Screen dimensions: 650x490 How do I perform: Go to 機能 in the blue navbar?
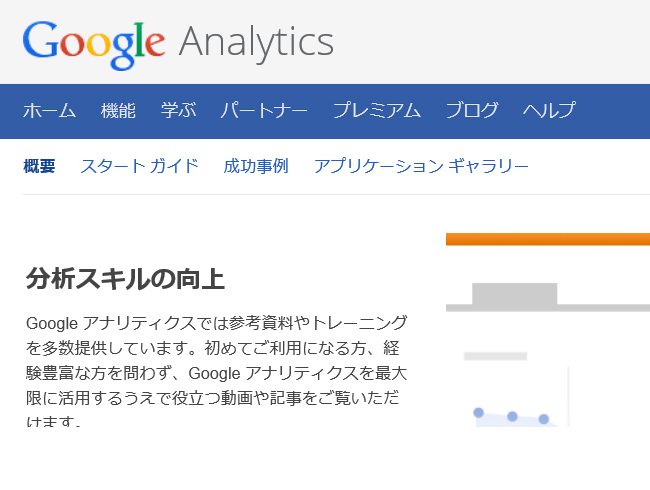pyautogui.click(x=118, y=111)
